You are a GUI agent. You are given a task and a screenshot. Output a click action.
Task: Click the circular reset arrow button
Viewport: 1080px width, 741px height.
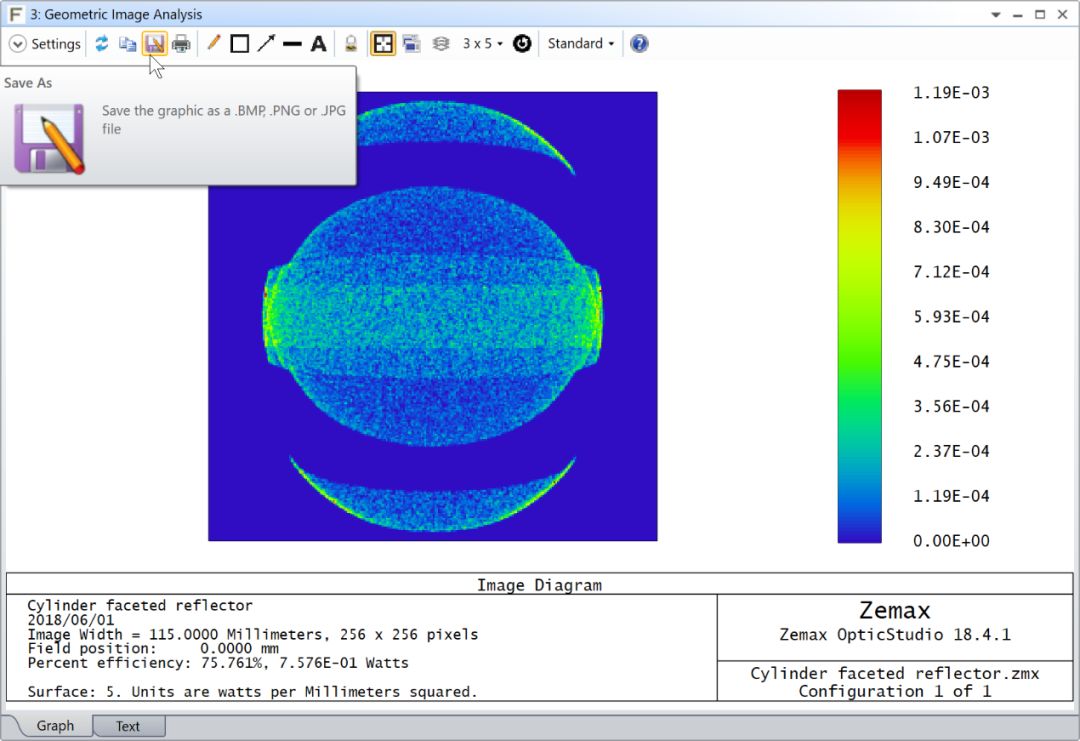(522, 44)
